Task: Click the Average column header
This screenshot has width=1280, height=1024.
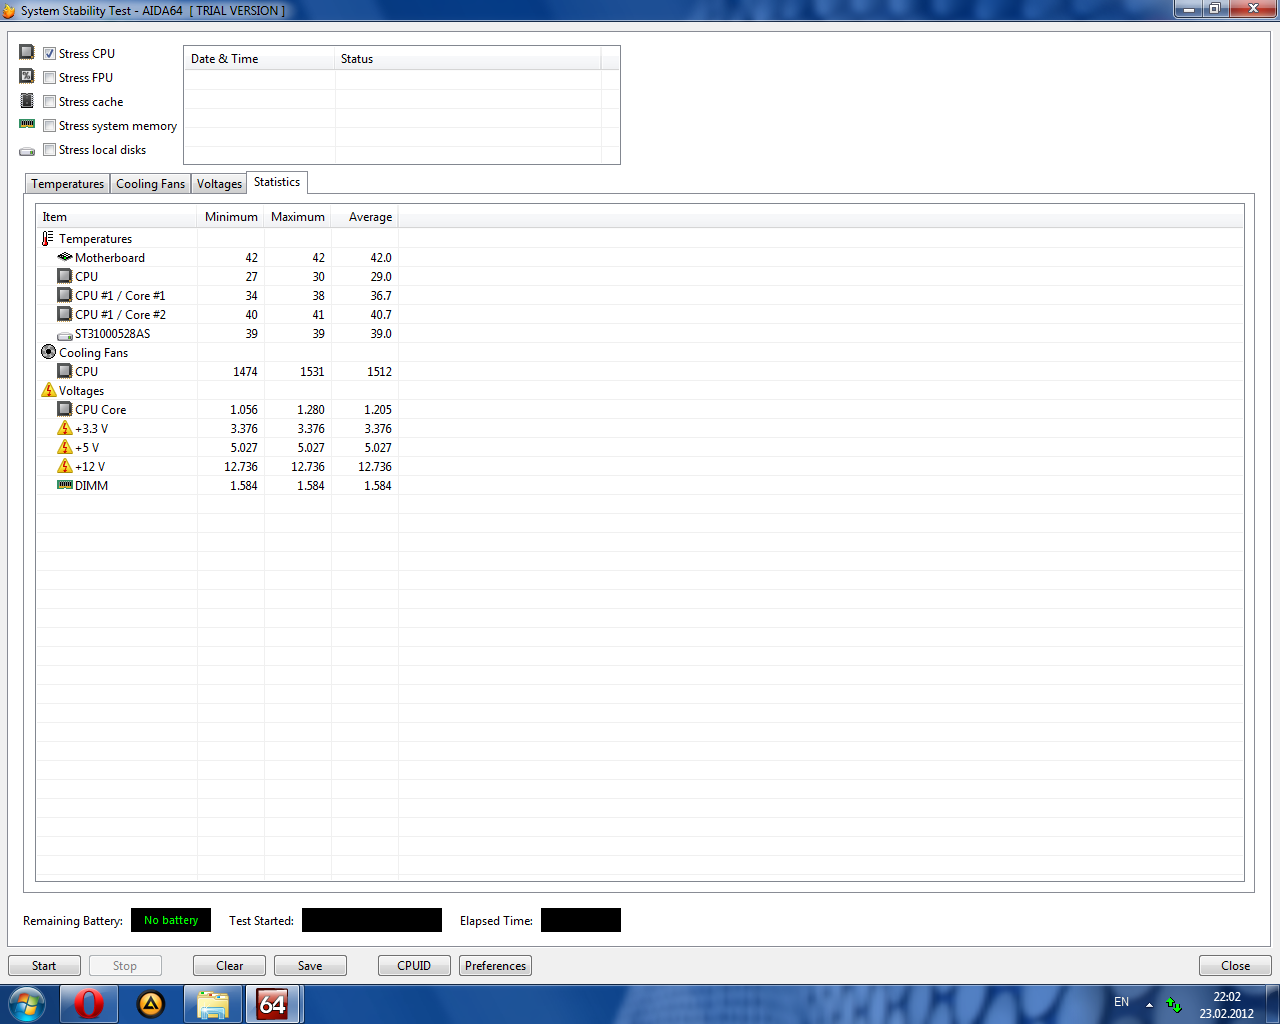Action: pyautogui.click(x=365, y=217)
